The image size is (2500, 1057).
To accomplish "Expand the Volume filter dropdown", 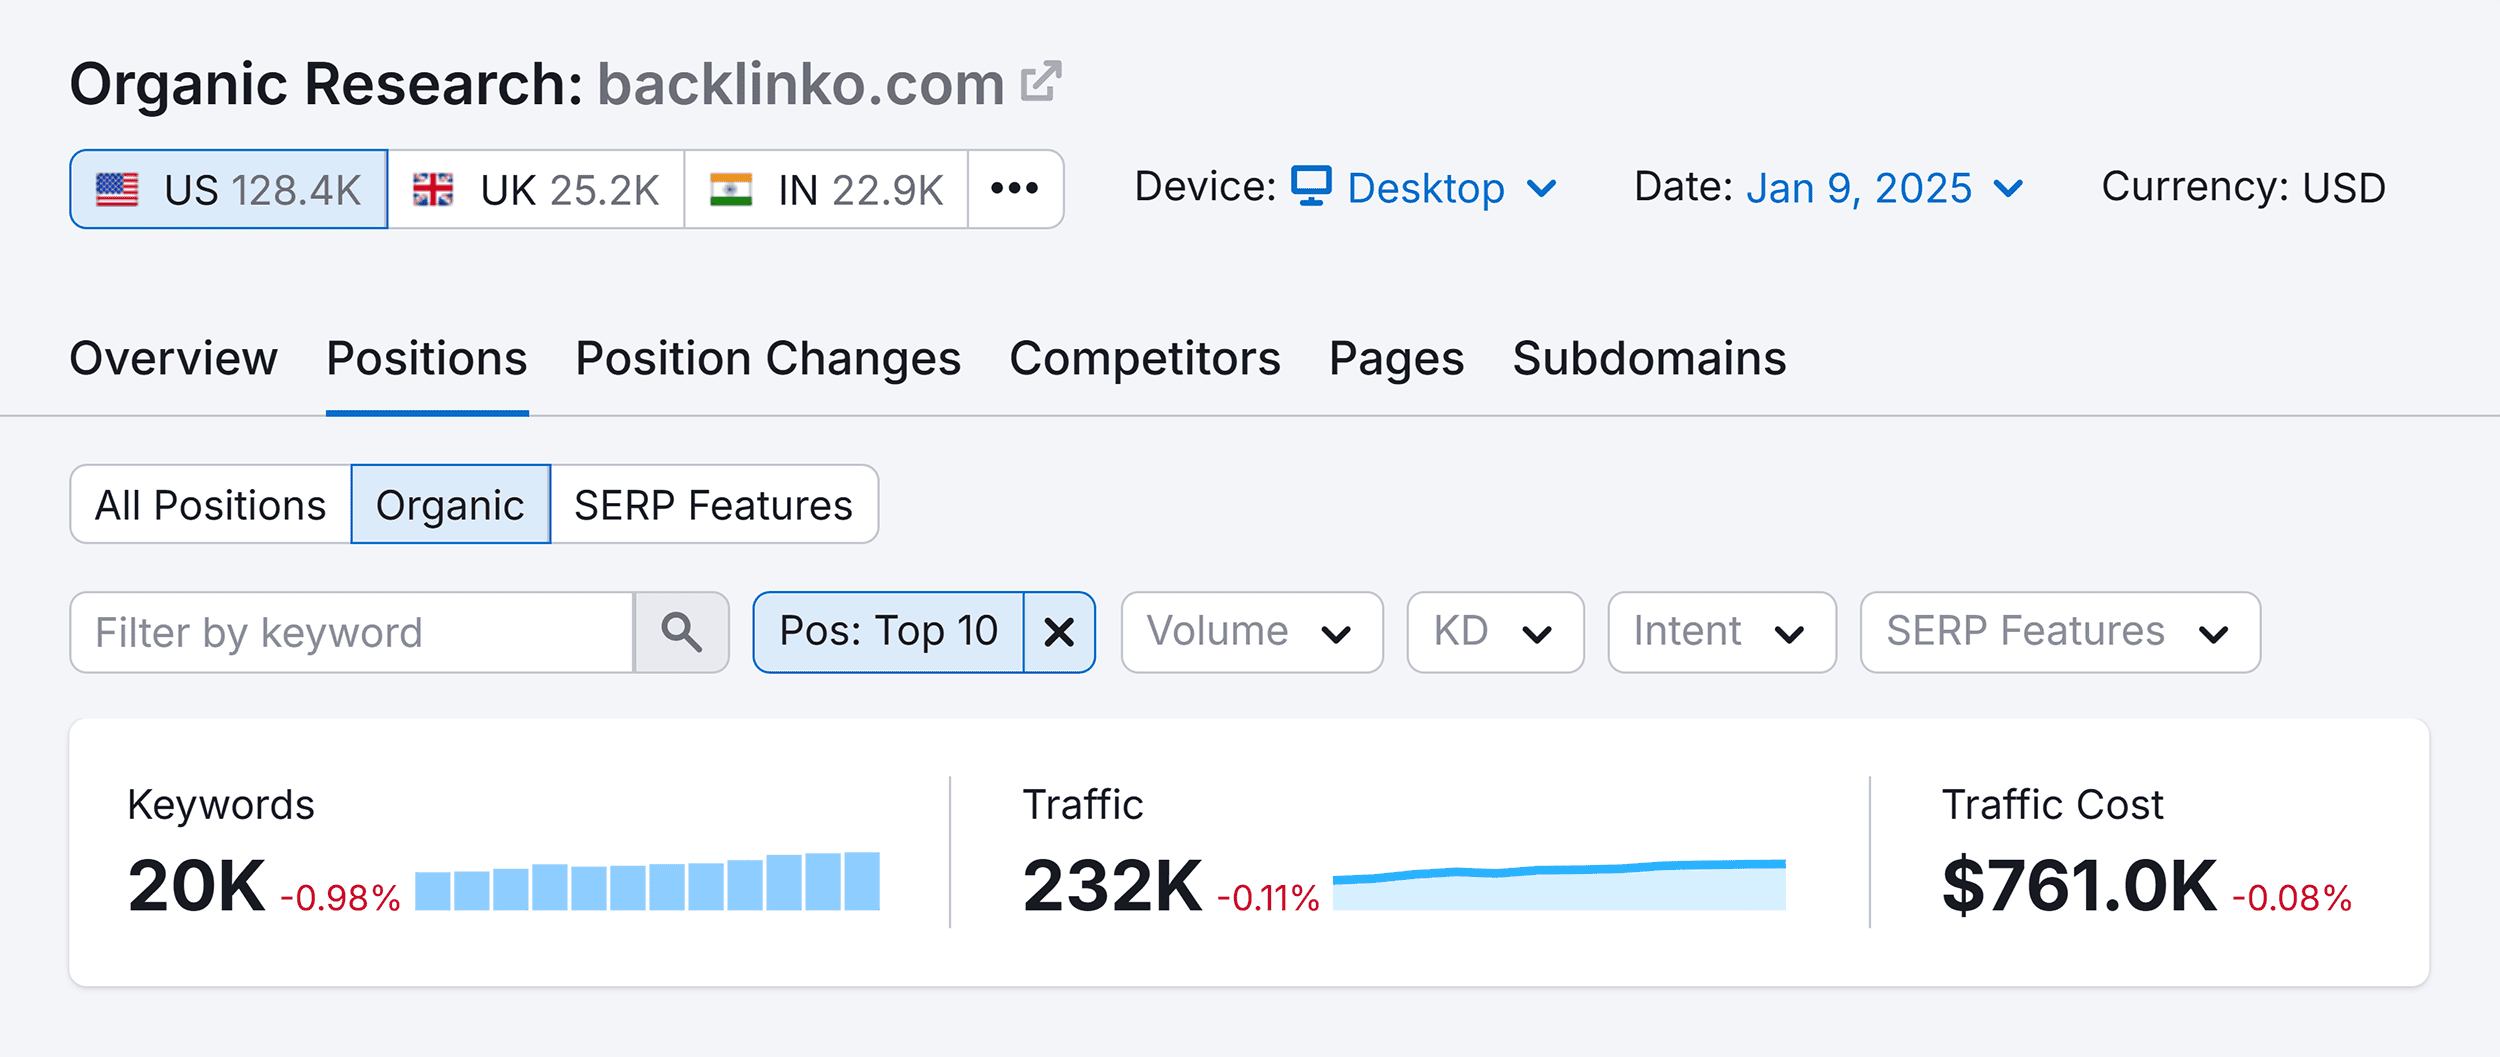I will coord(1252,632).
